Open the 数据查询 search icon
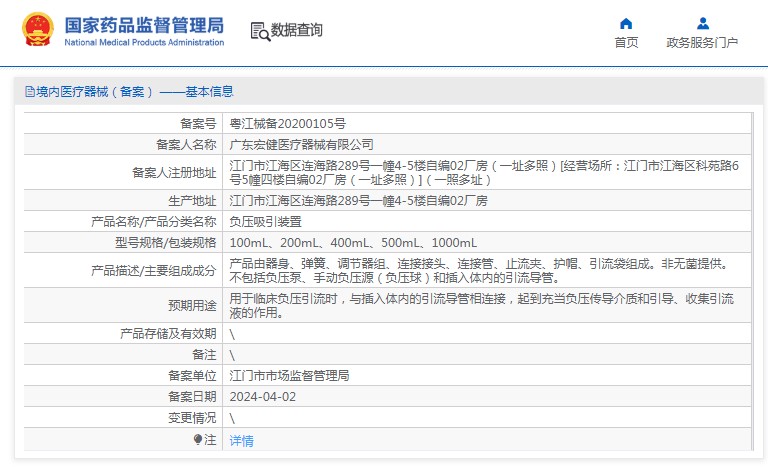This screenshot has height=467, width=768. (x=260, y=31)
